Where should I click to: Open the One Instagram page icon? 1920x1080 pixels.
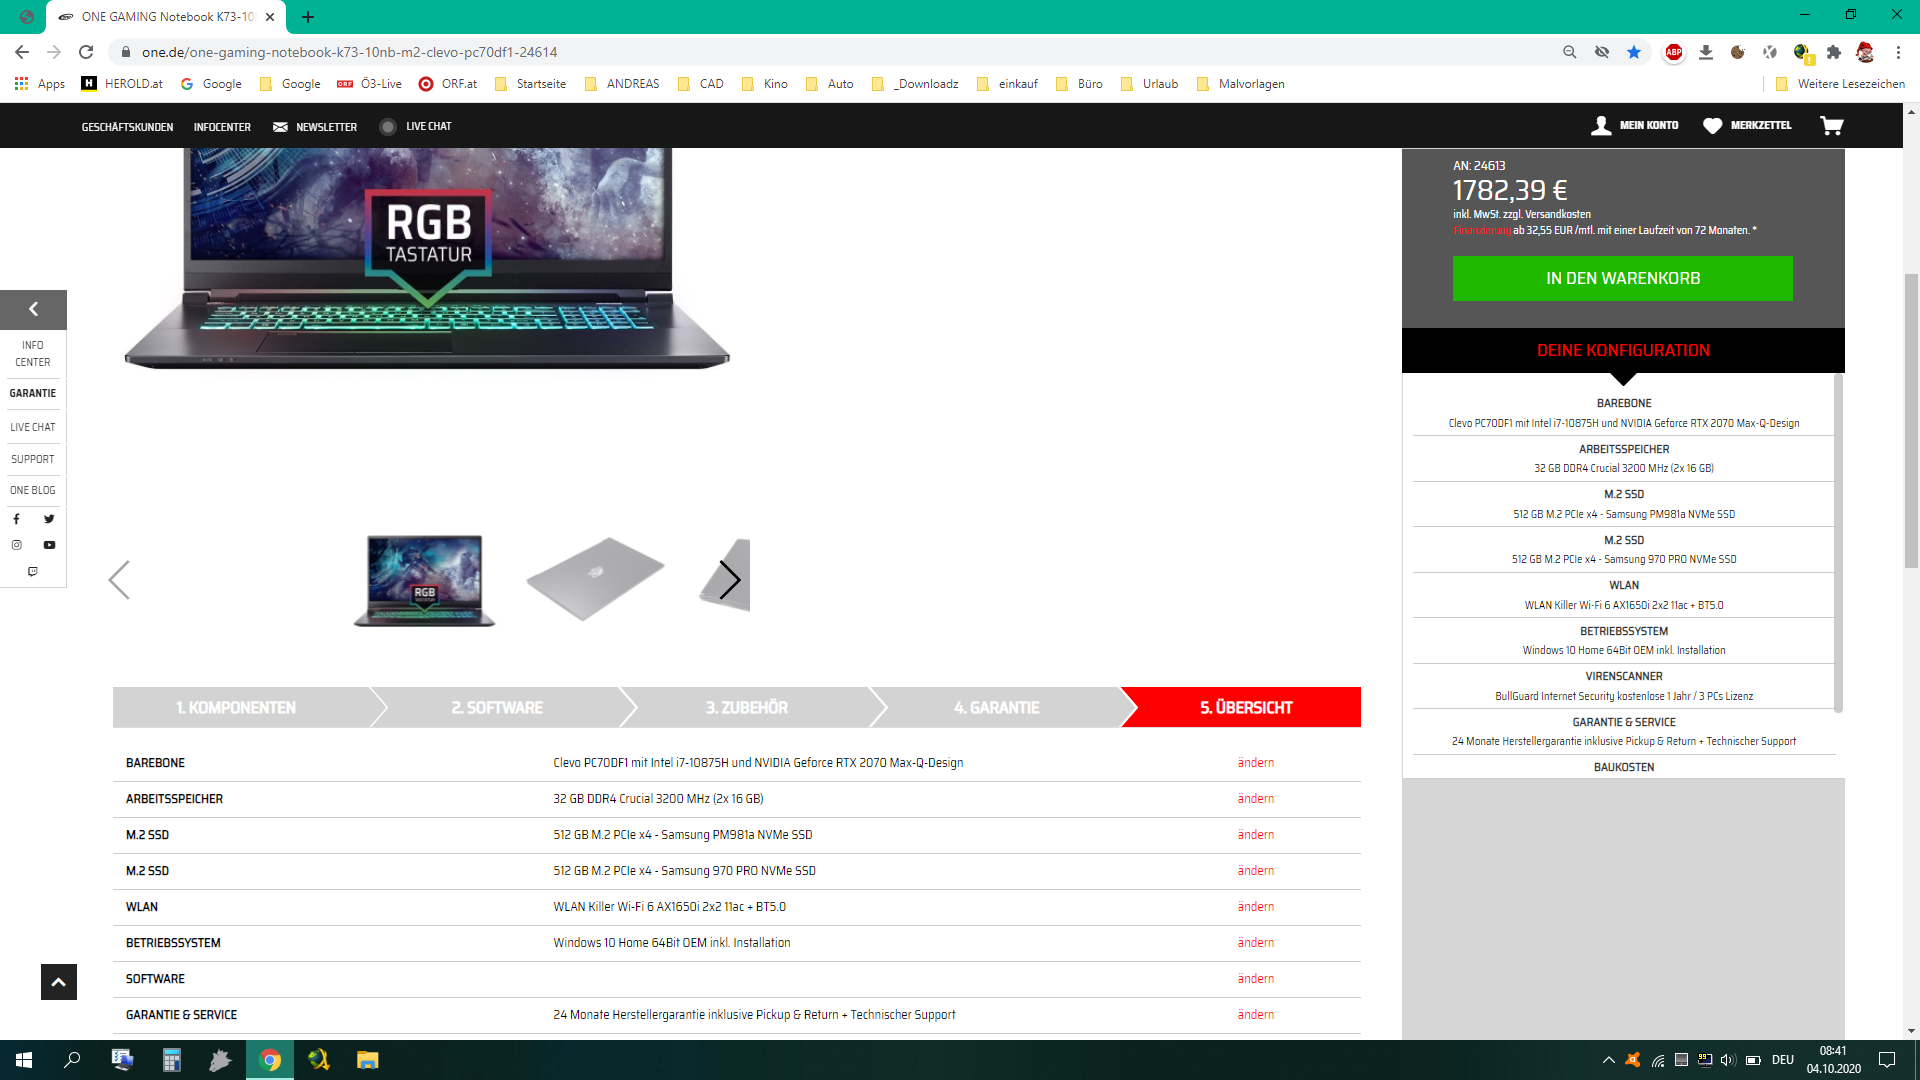pyautogui.click(x=17, y=545)
